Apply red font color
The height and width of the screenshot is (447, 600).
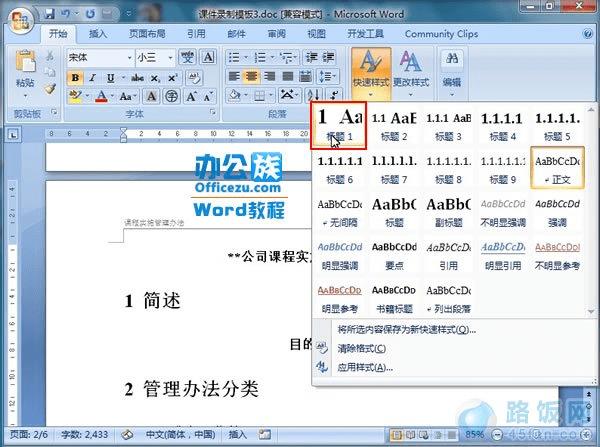point(101,96)
